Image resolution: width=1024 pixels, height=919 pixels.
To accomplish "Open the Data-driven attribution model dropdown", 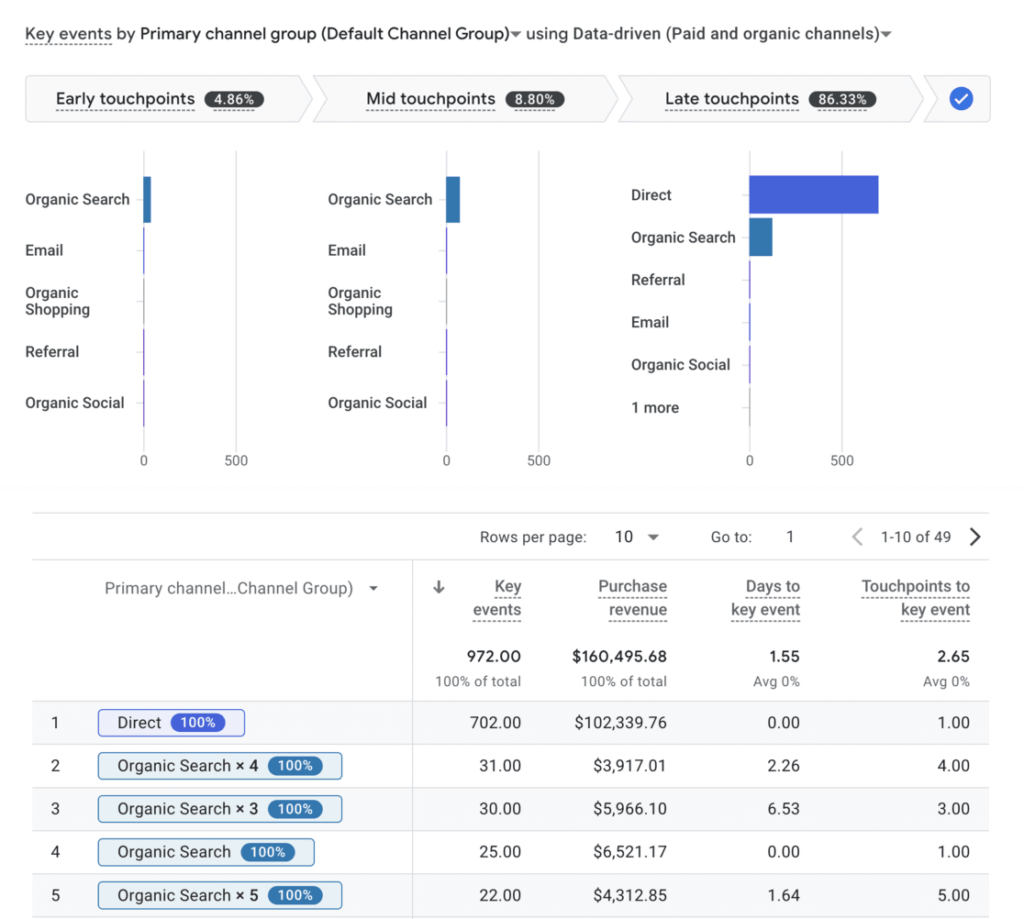I will point(884,34).
